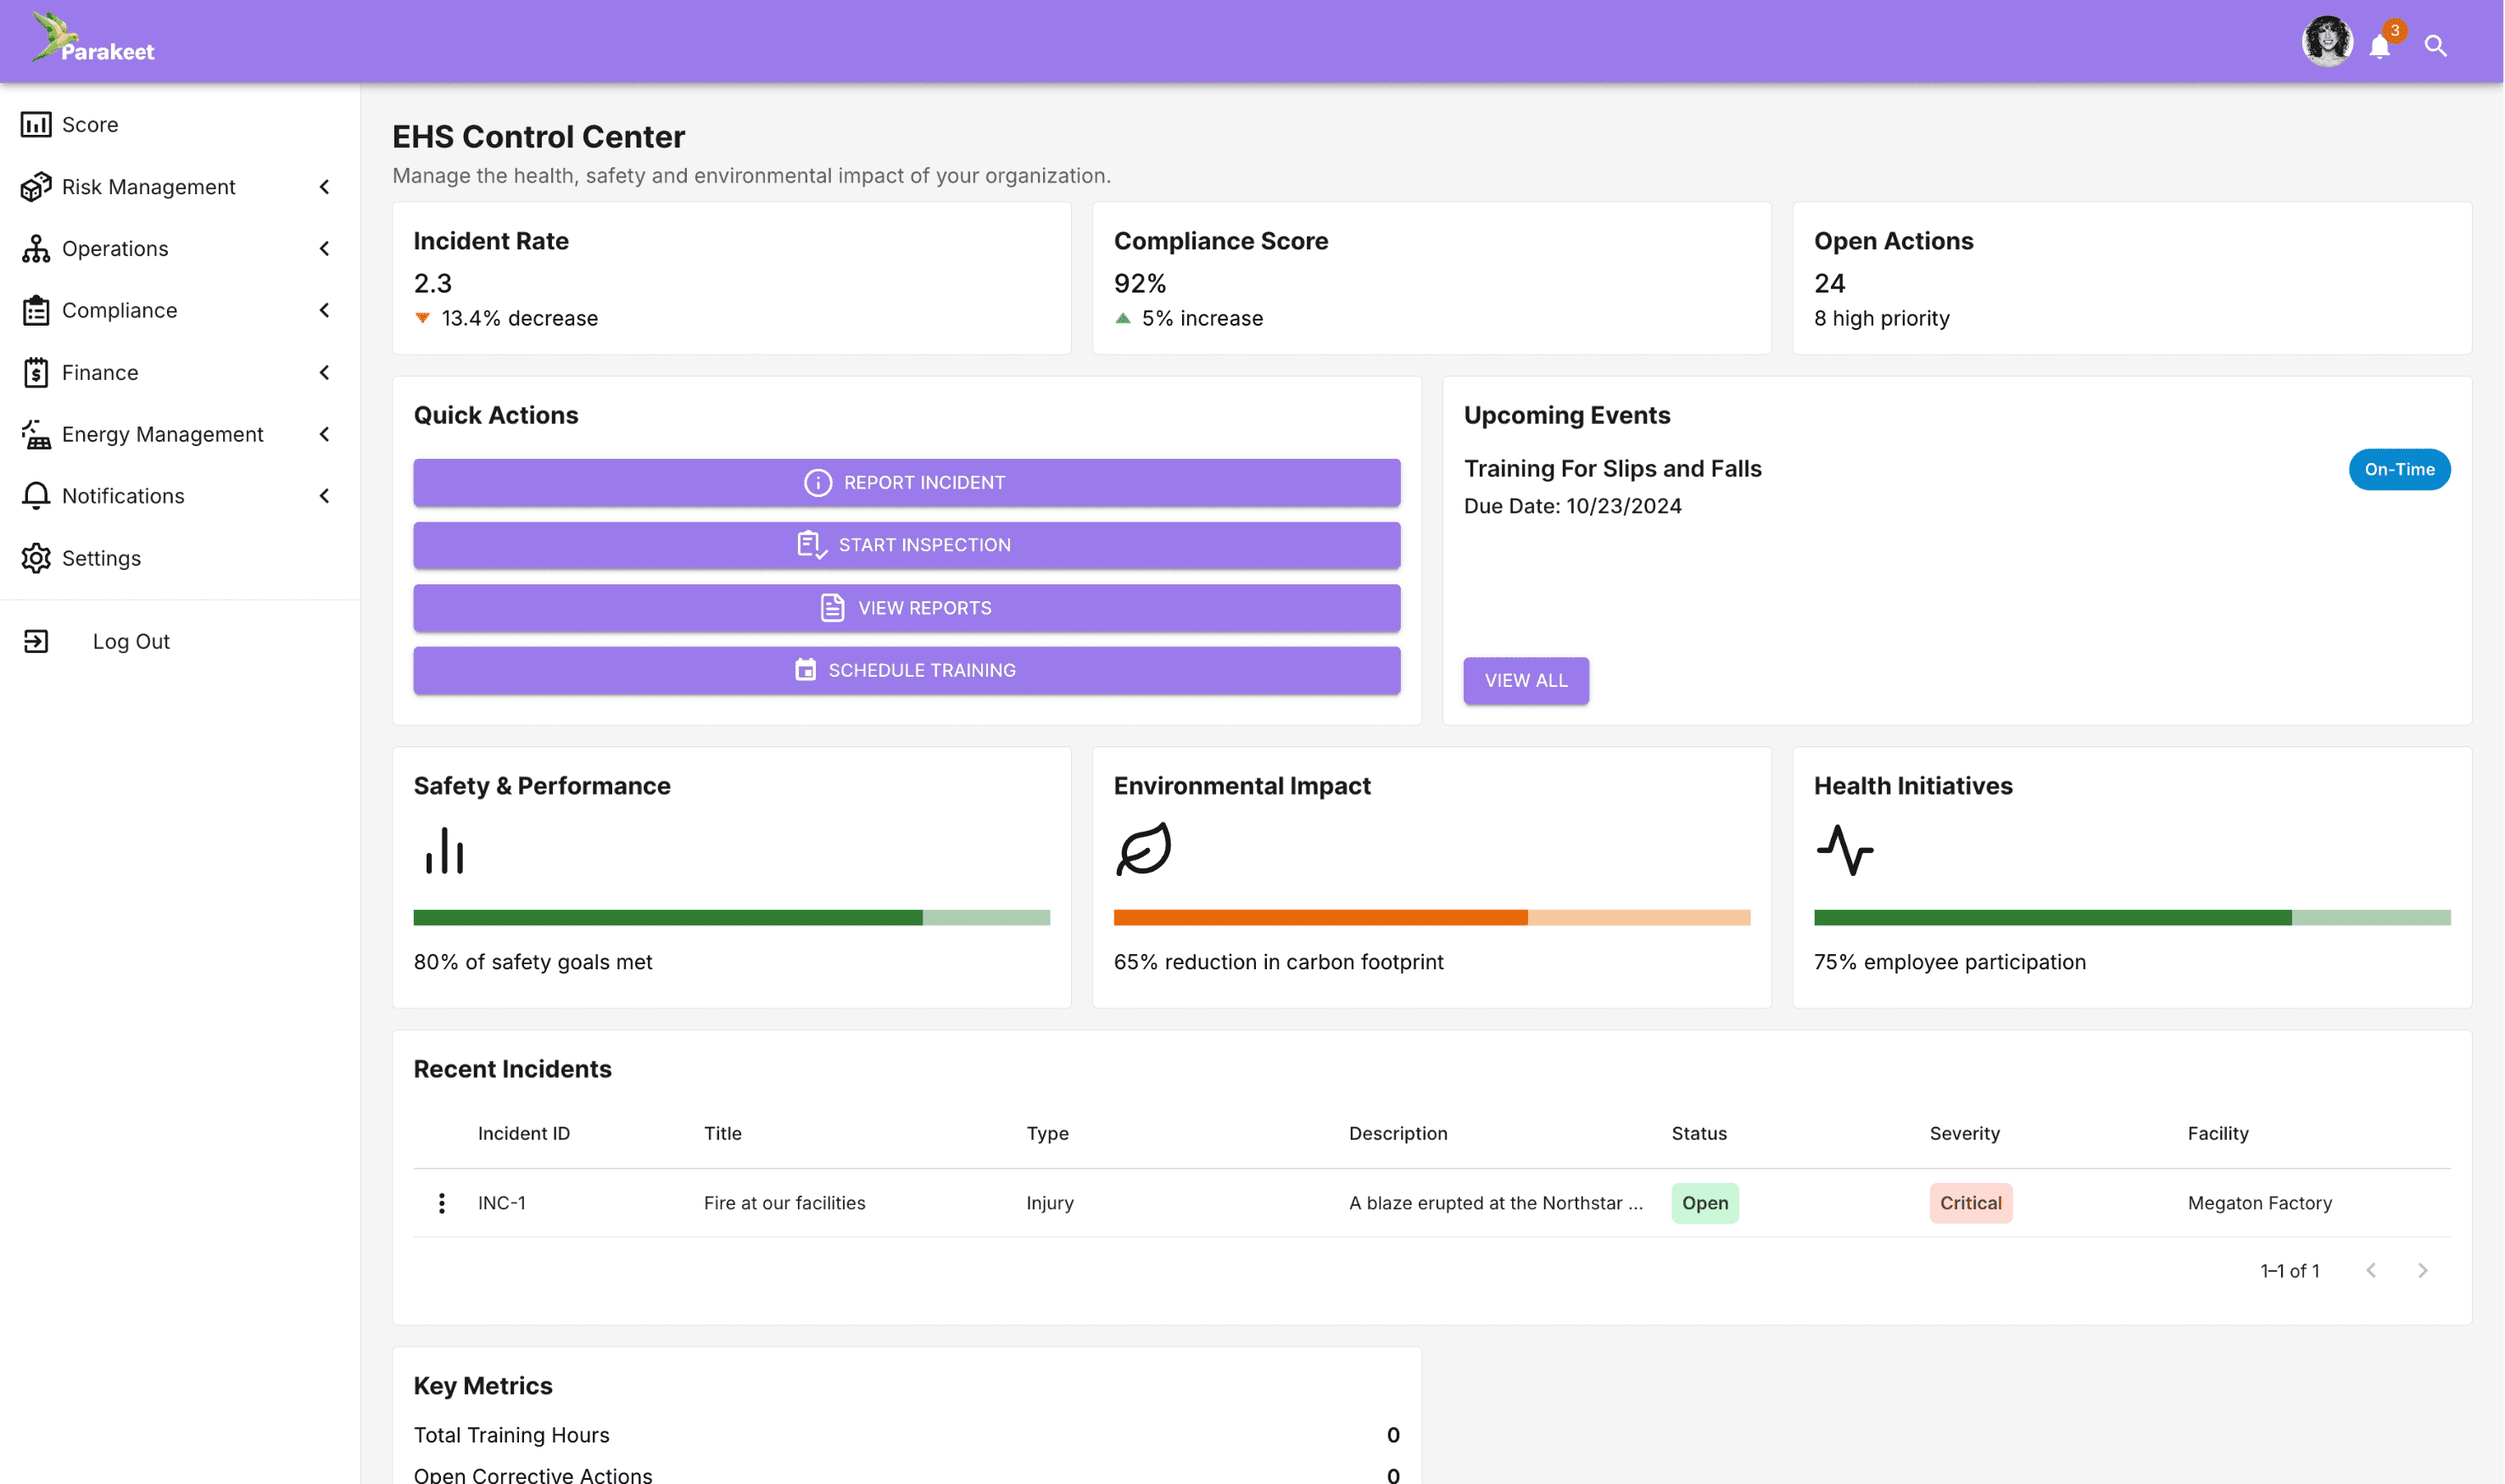Expand the Compliance chevron

(x=324, y=311)
